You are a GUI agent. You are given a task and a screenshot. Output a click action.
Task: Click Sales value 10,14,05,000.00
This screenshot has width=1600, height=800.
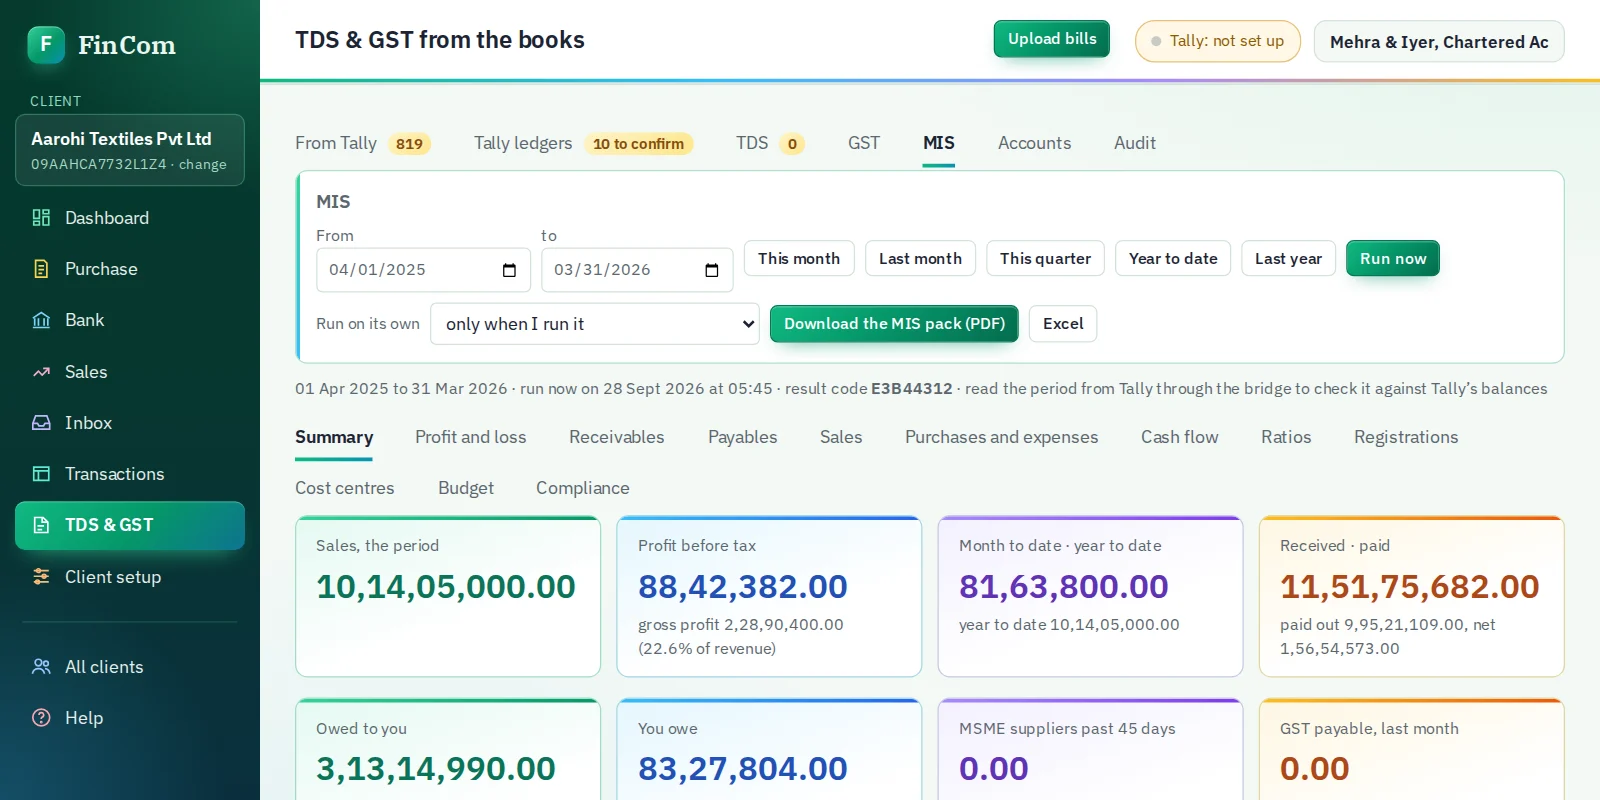click(x=446, y=587)
